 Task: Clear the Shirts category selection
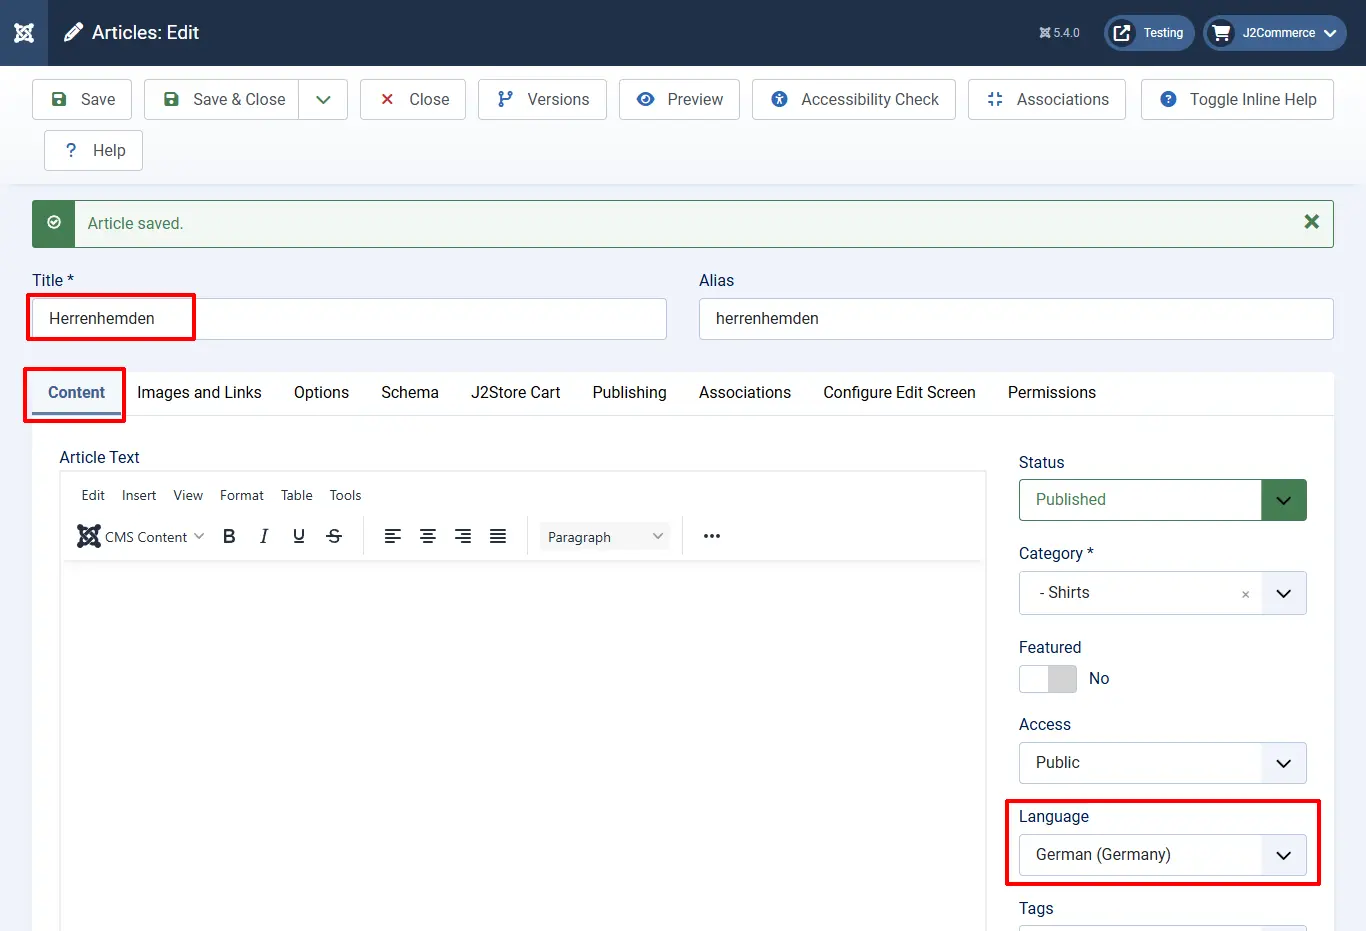(1245, 594)
